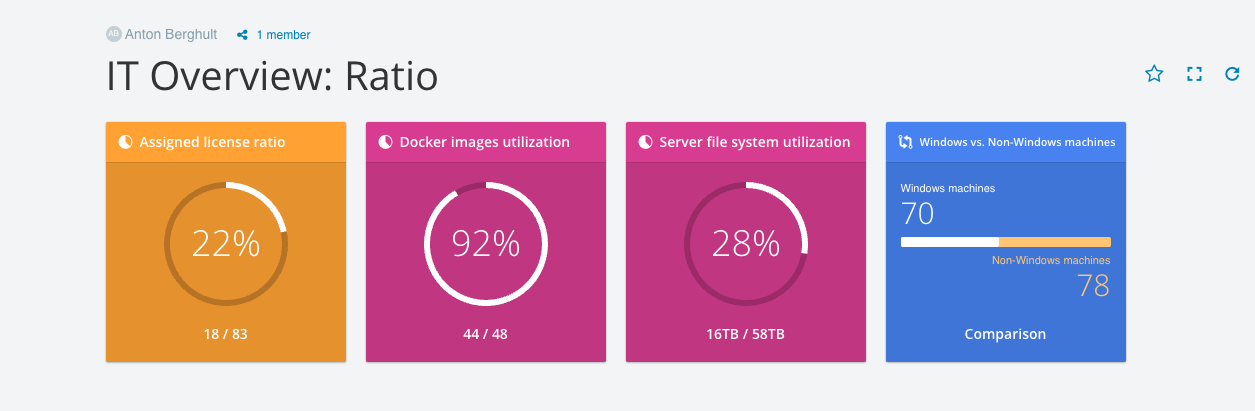This screenshot has width=1255, height=411.
Task: Click the IT Overview: Ratio title
Action: click(272, 76)
